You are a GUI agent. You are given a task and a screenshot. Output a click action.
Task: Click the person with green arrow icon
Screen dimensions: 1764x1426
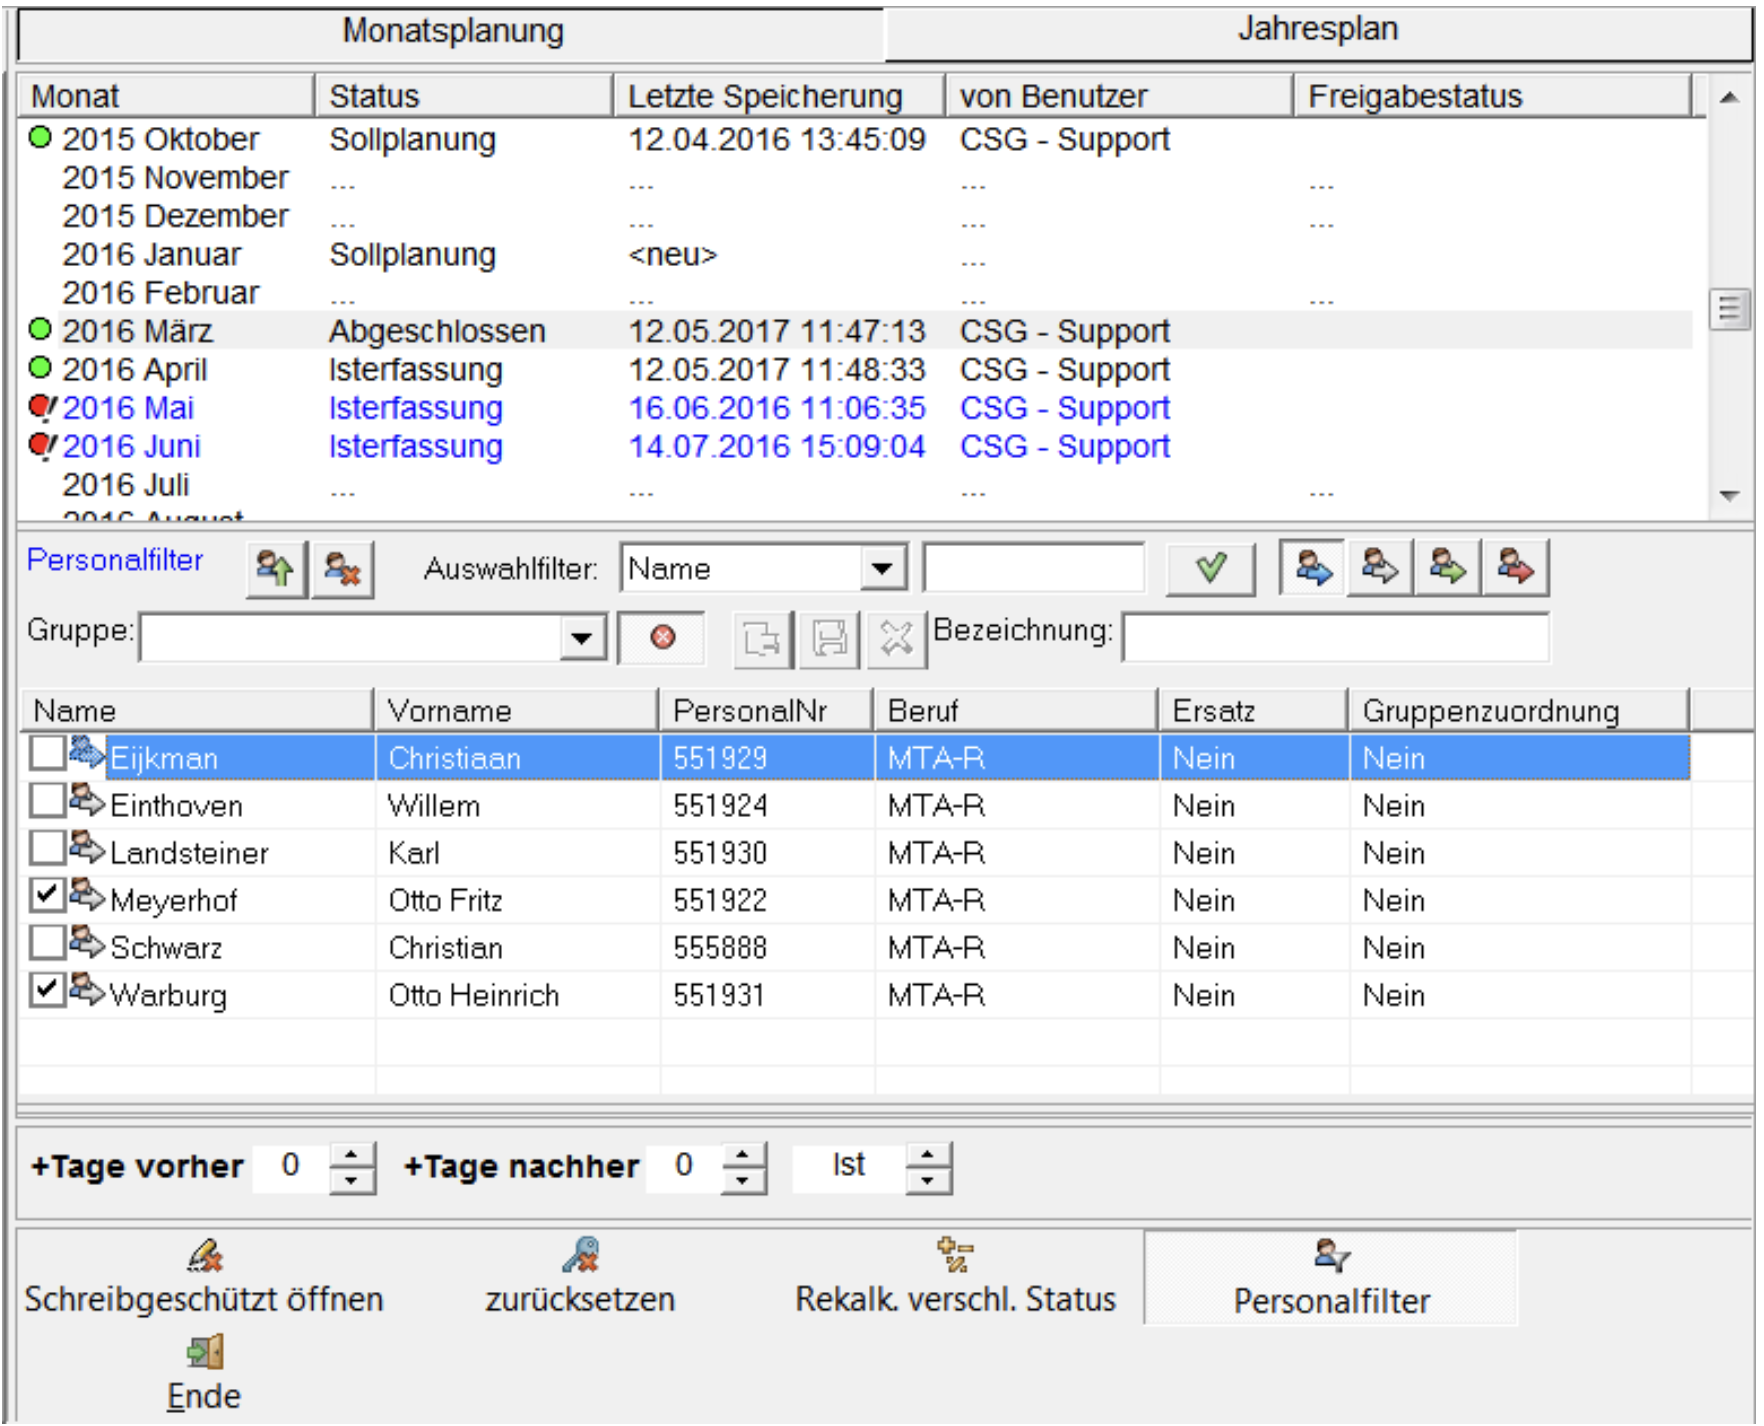(x=1447, y=568)
